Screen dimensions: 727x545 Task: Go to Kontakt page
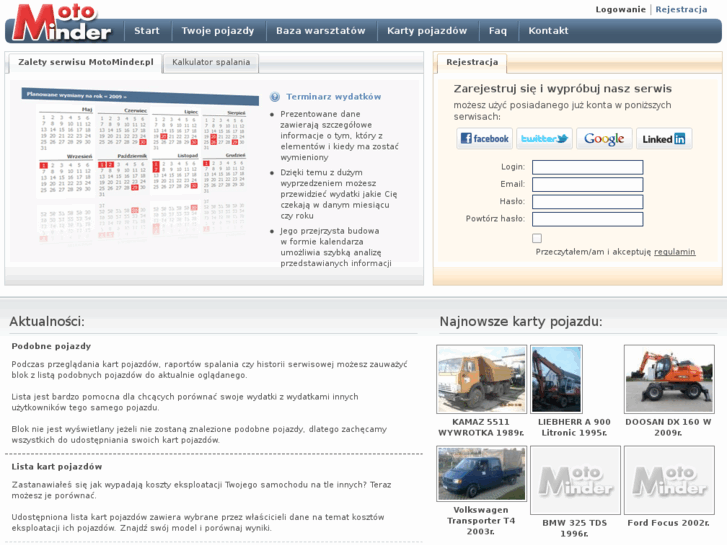[548, 31]
